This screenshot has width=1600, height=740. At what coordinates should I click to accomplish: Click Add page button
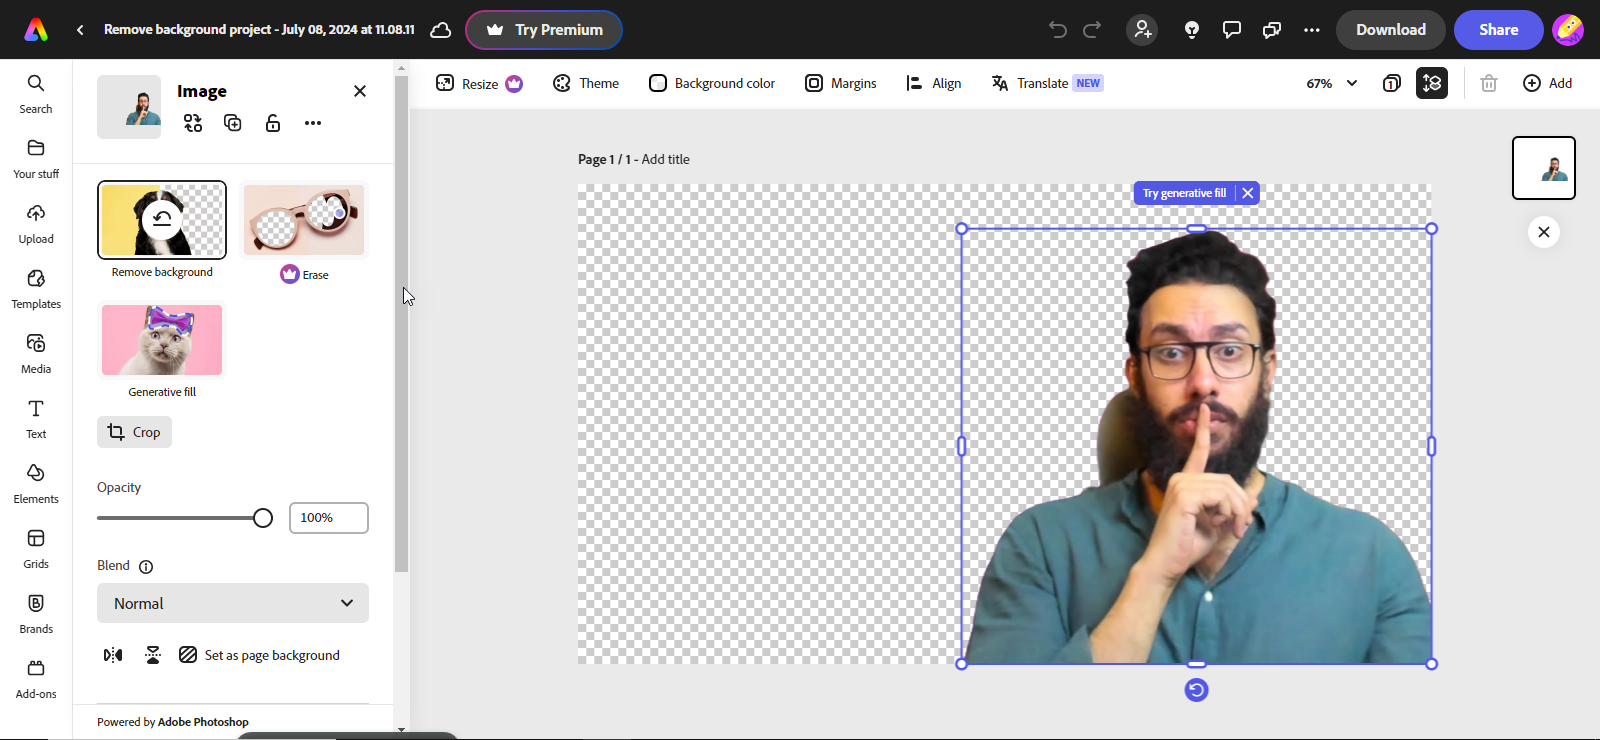pyautogui.click(x=1547, y=83)
